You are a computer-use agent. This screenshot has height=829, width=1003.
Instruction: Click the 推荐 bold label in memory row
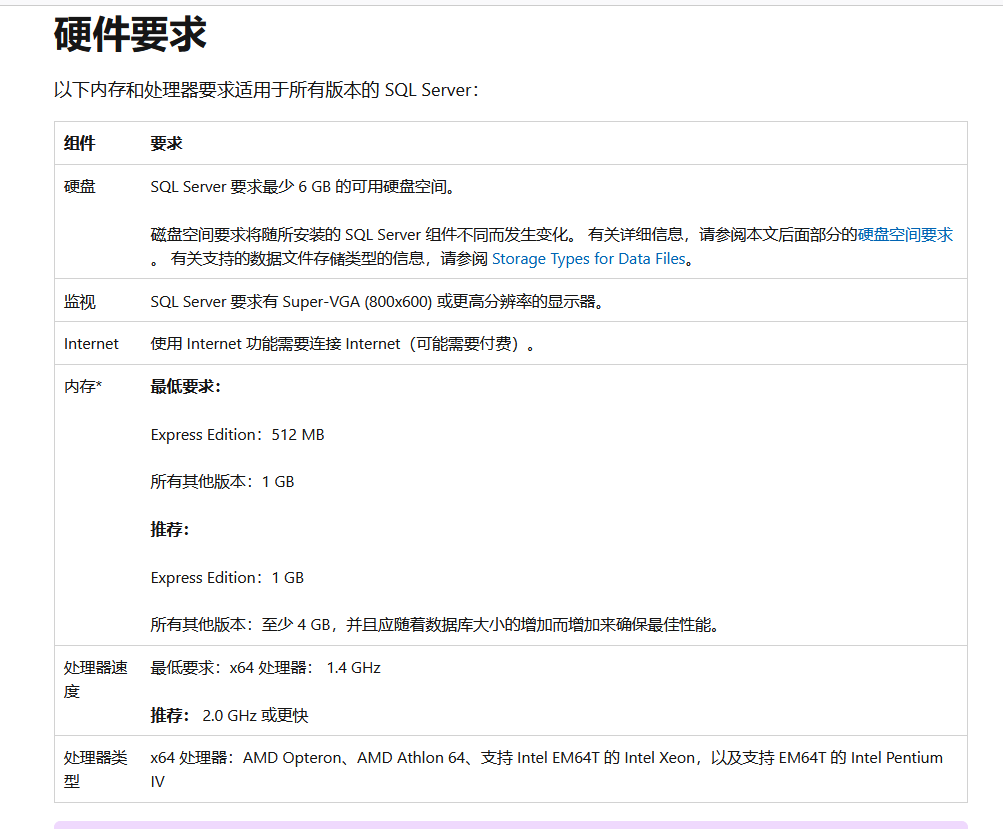click(x=170, y=530)
